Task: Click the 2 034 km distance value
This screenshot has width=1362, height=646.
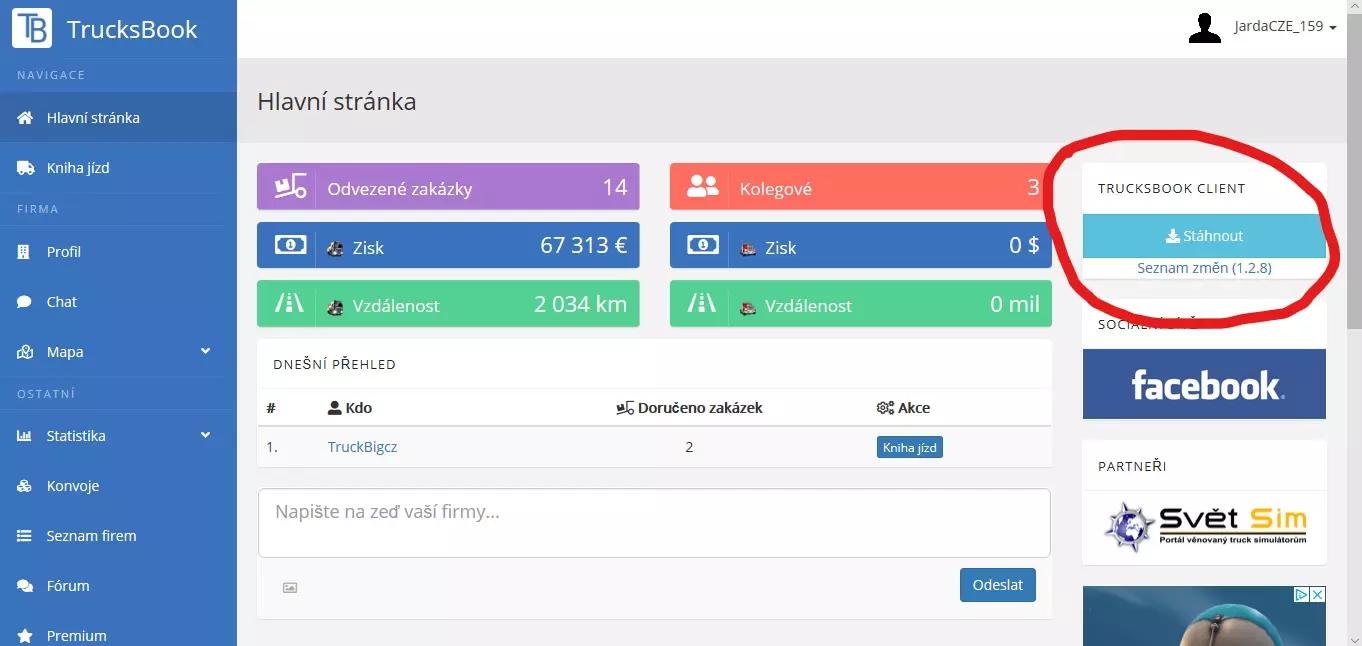Action: coord(580,304)
